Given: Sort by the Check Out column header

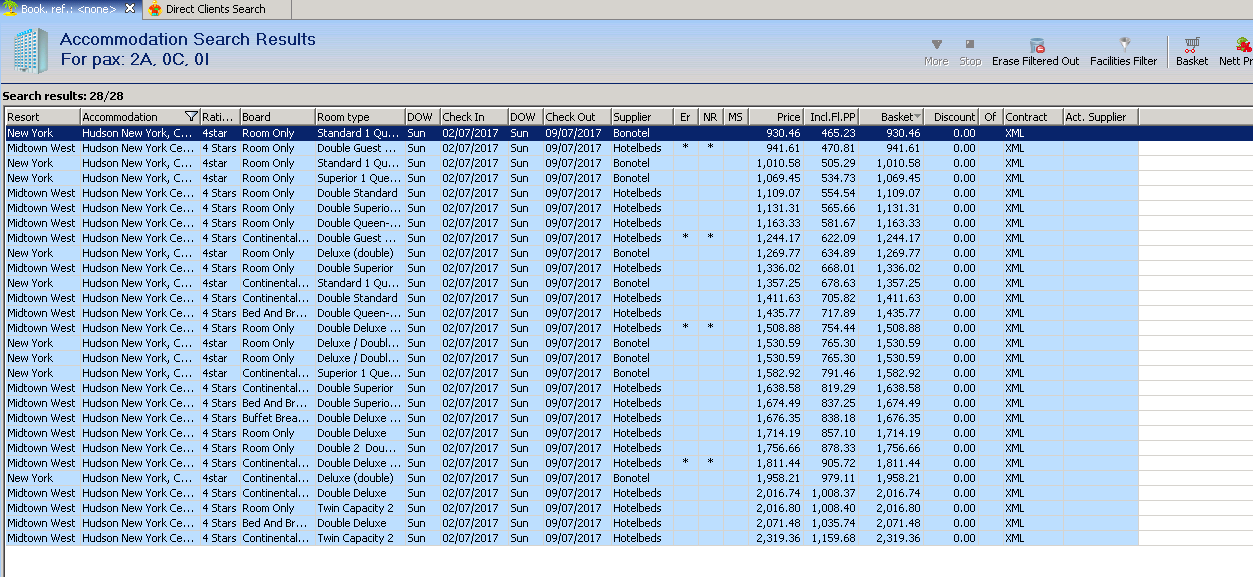Looking at the screenshot, I should (x=576, y=117).
